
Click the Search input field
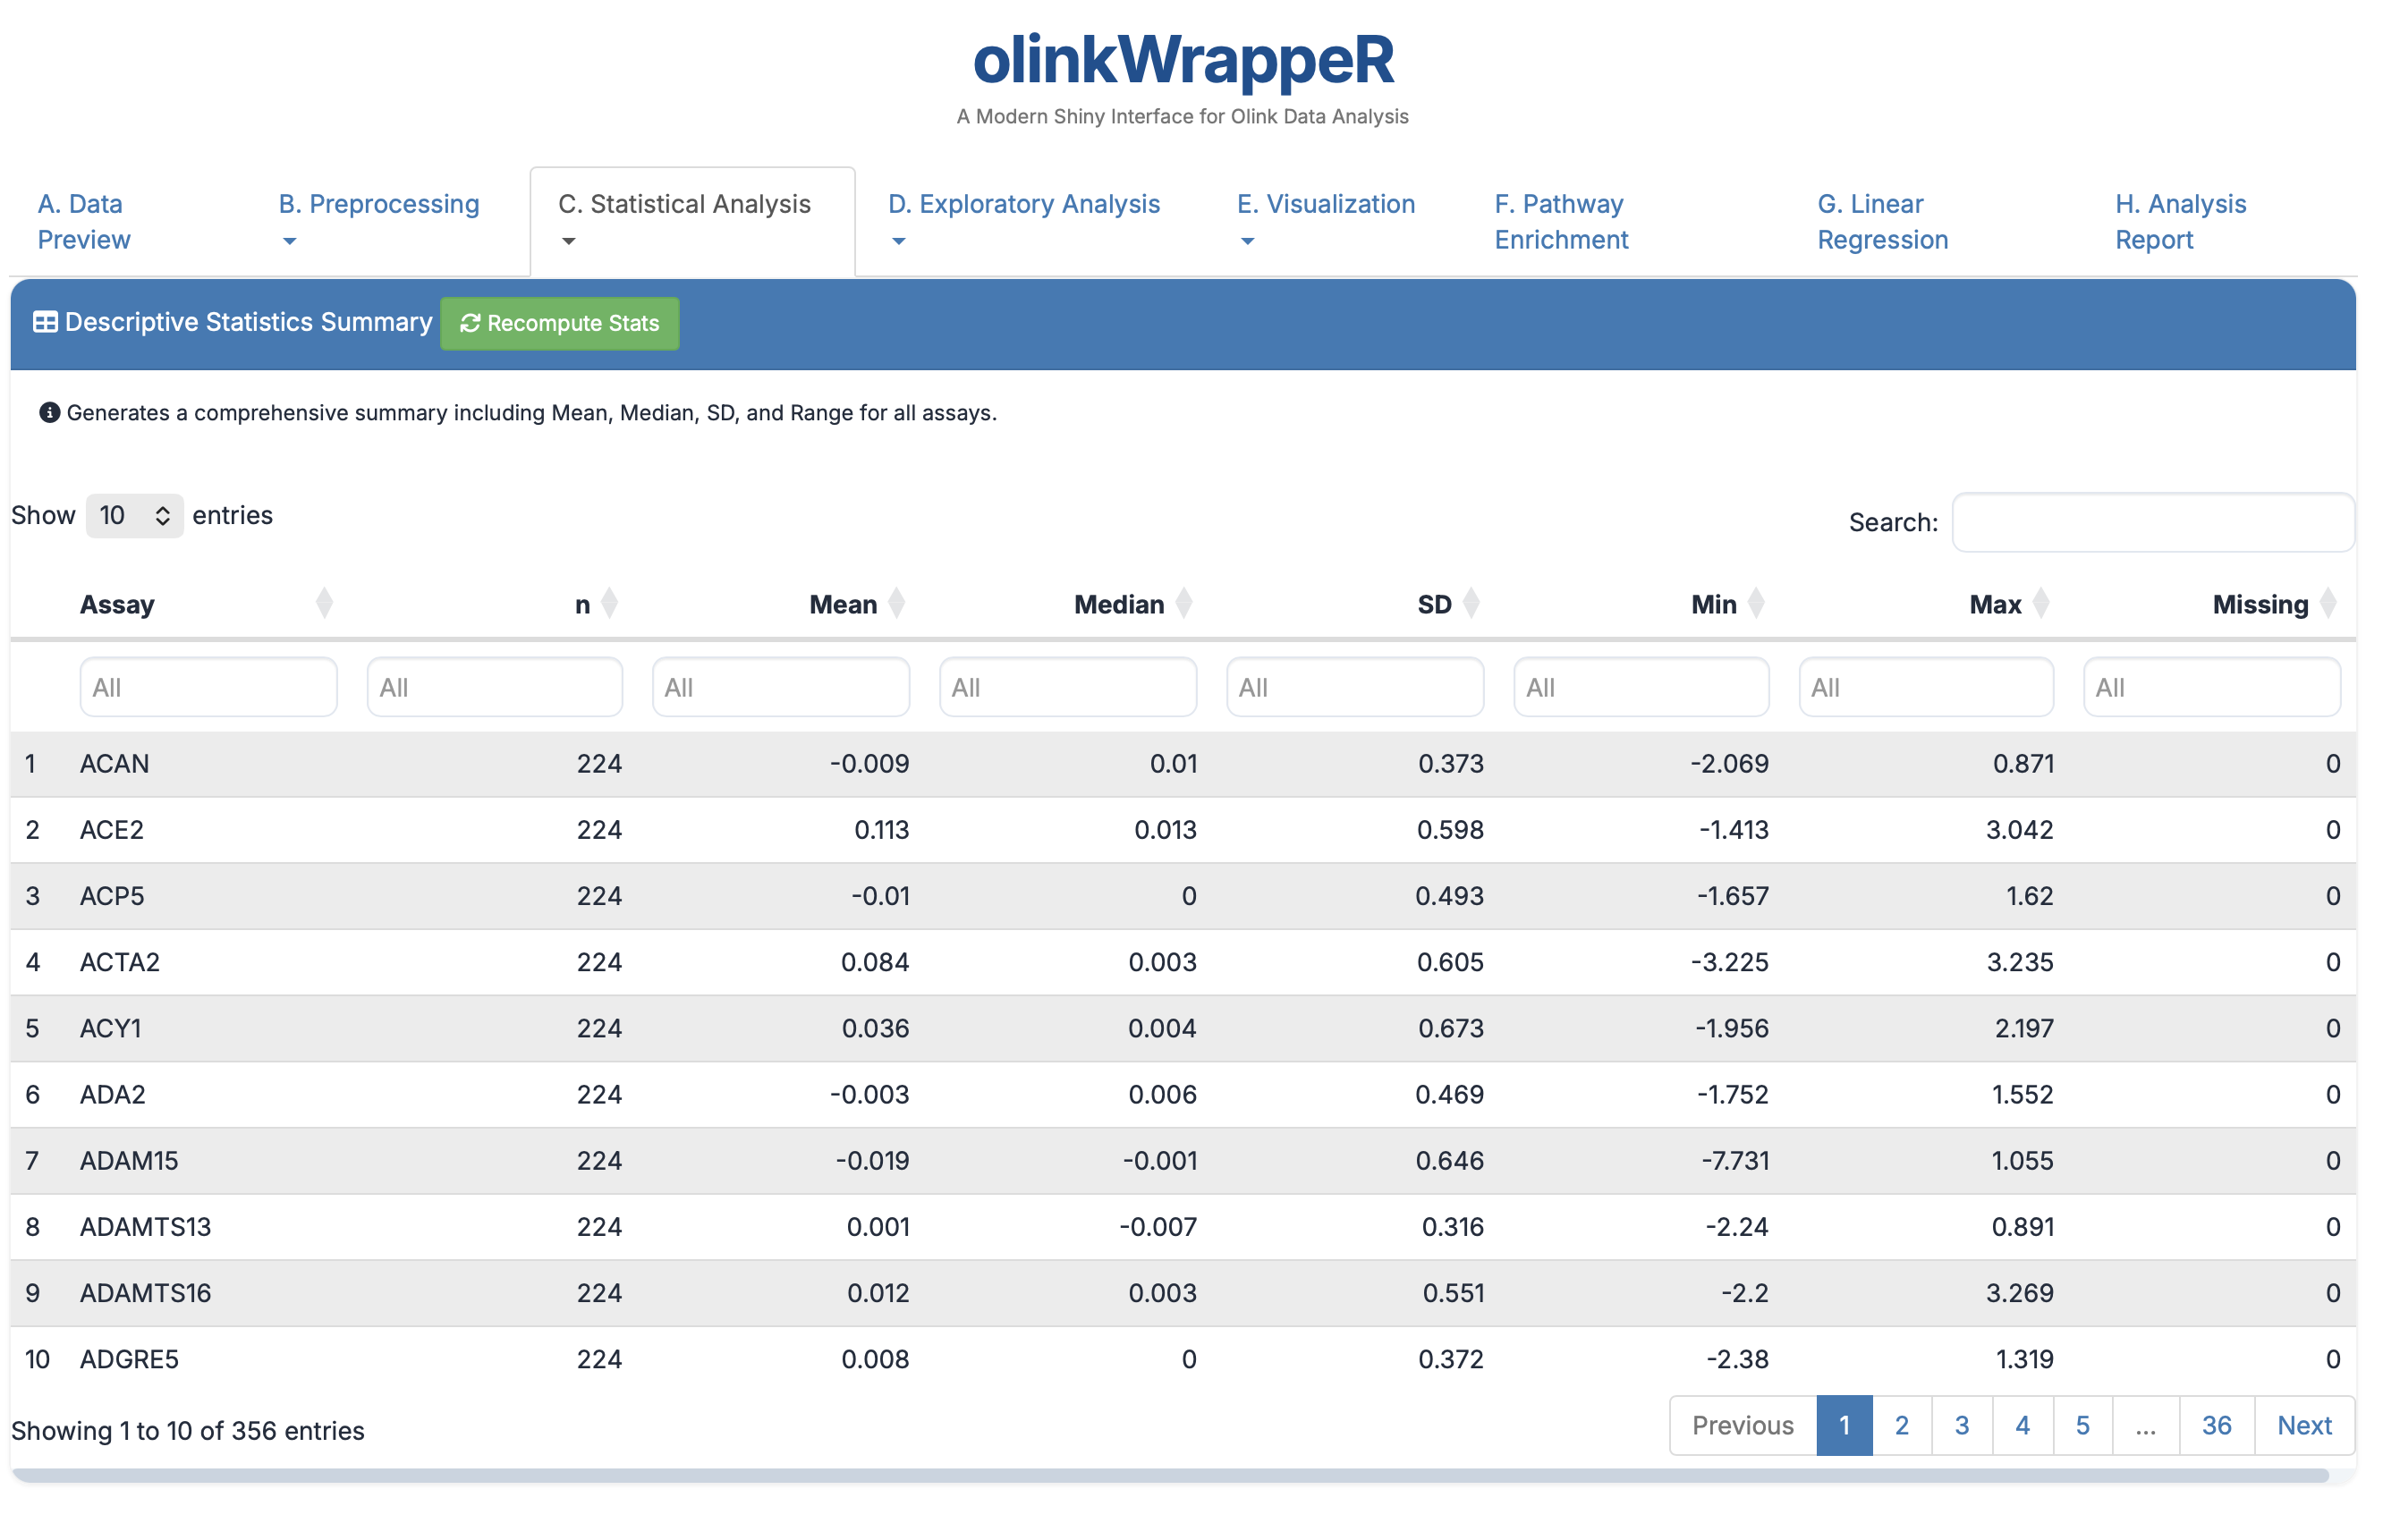(x=2151, y=522)
